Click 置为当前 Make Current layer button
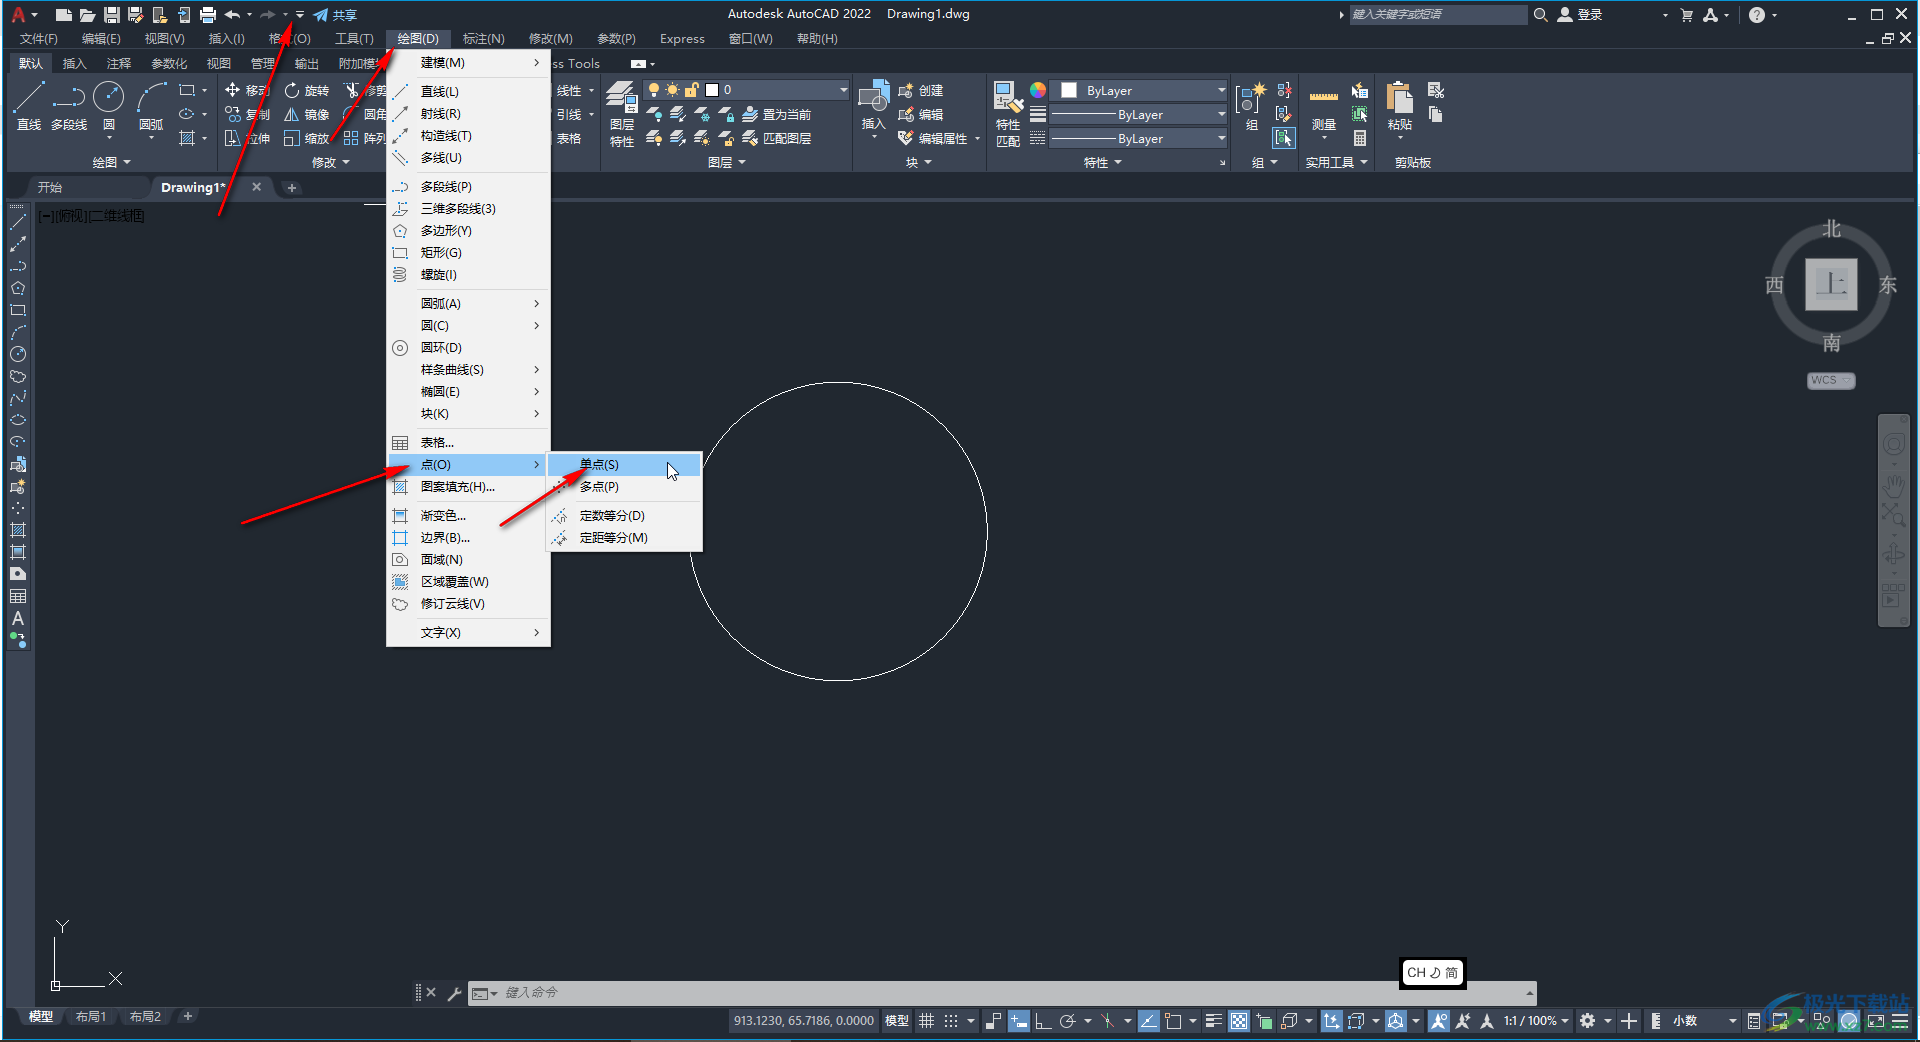This screenshot has height=1042, width=1920. (x=776, y=114)
